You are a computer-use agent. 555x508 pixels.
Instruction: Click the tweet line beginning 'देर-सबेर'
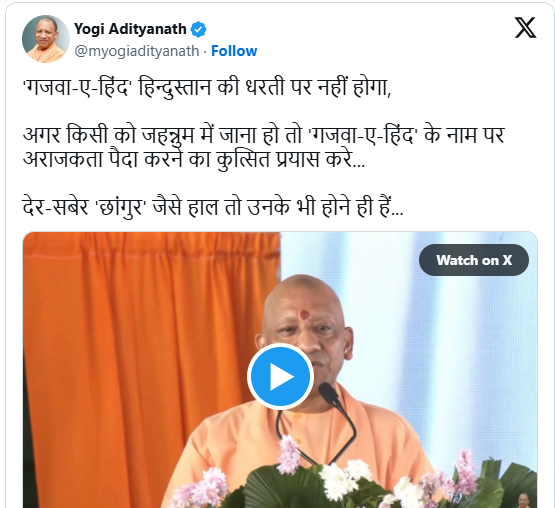pyautogui.click(x=213, y=207)
